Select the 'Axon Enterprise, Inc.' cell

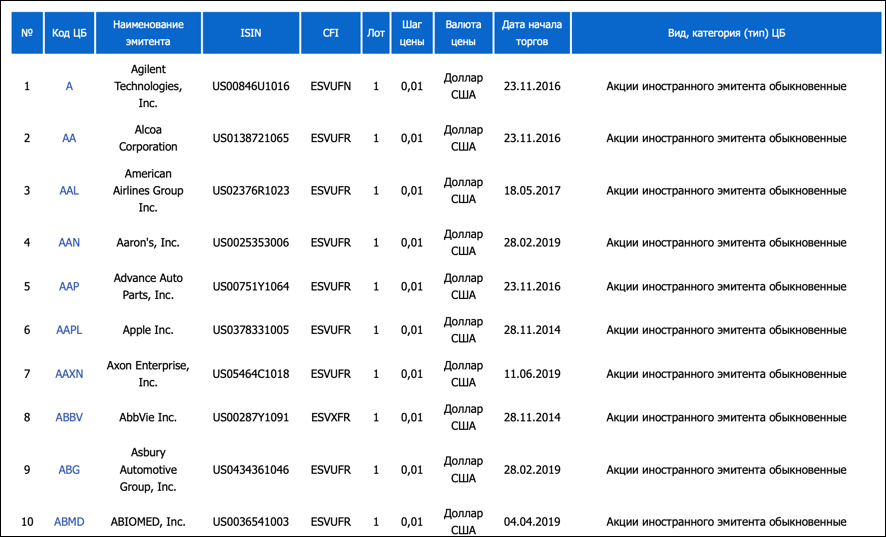[x=148, y=374]
